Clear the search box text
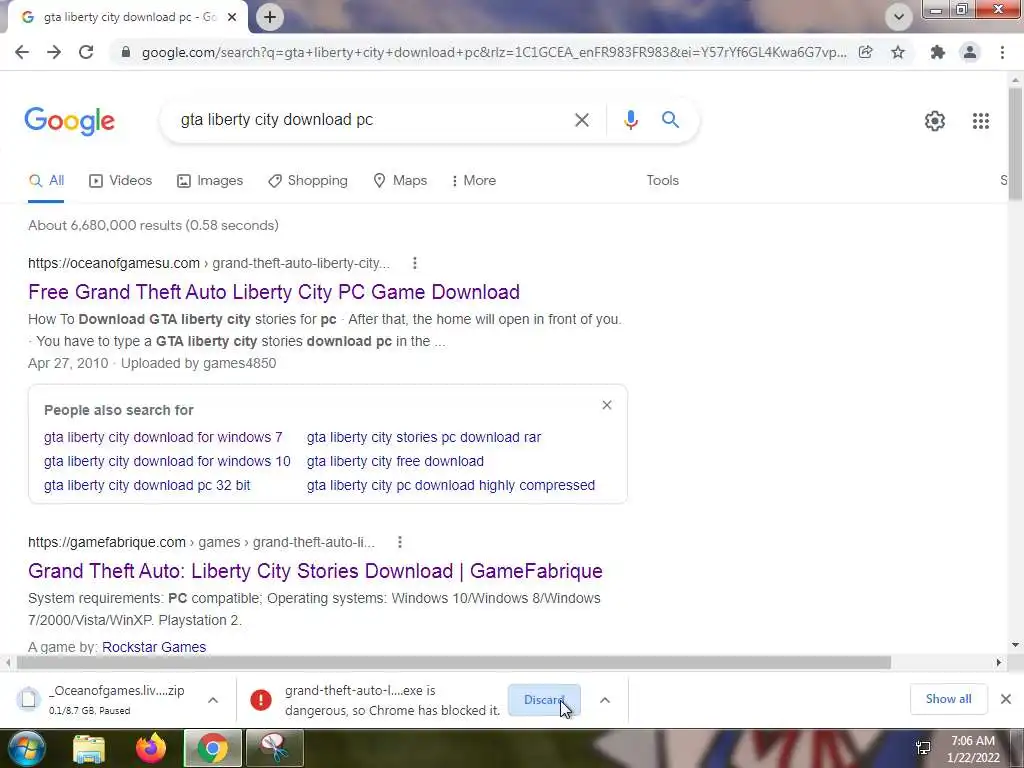1024x768 pixels. [x=581, y=120]
